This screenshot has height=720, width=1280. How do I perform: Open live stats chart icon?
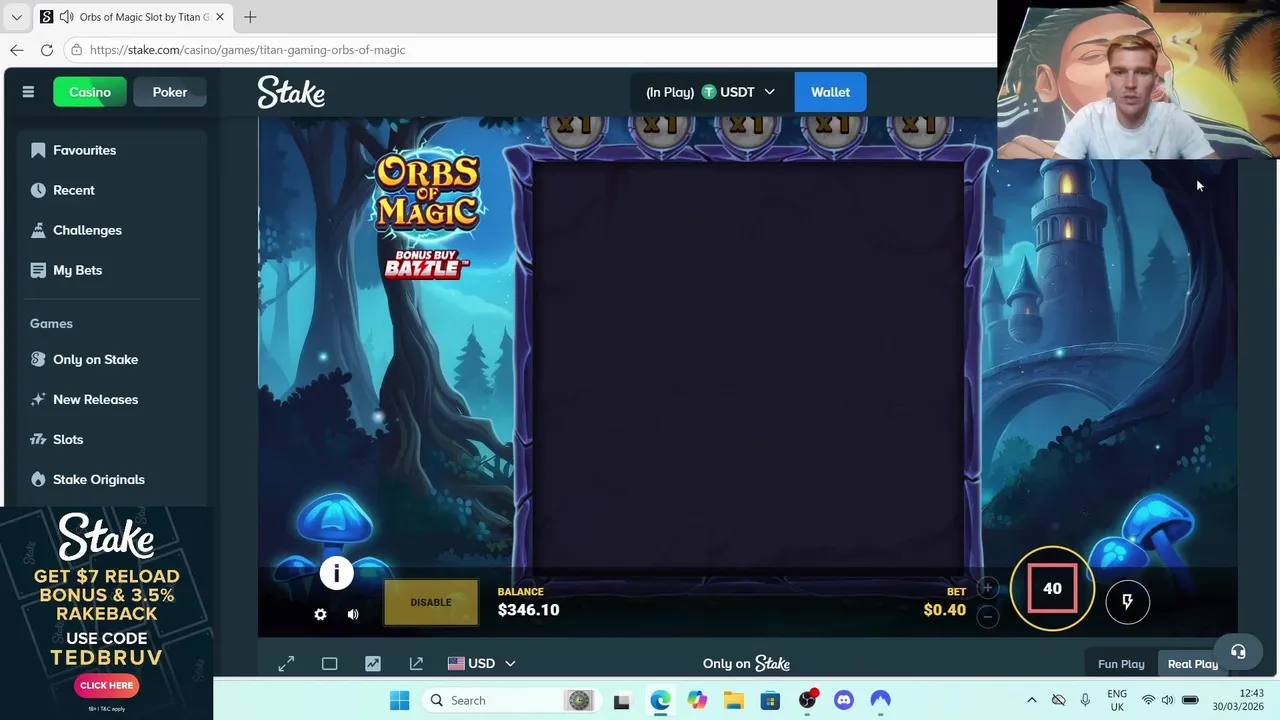coord(373,663)
